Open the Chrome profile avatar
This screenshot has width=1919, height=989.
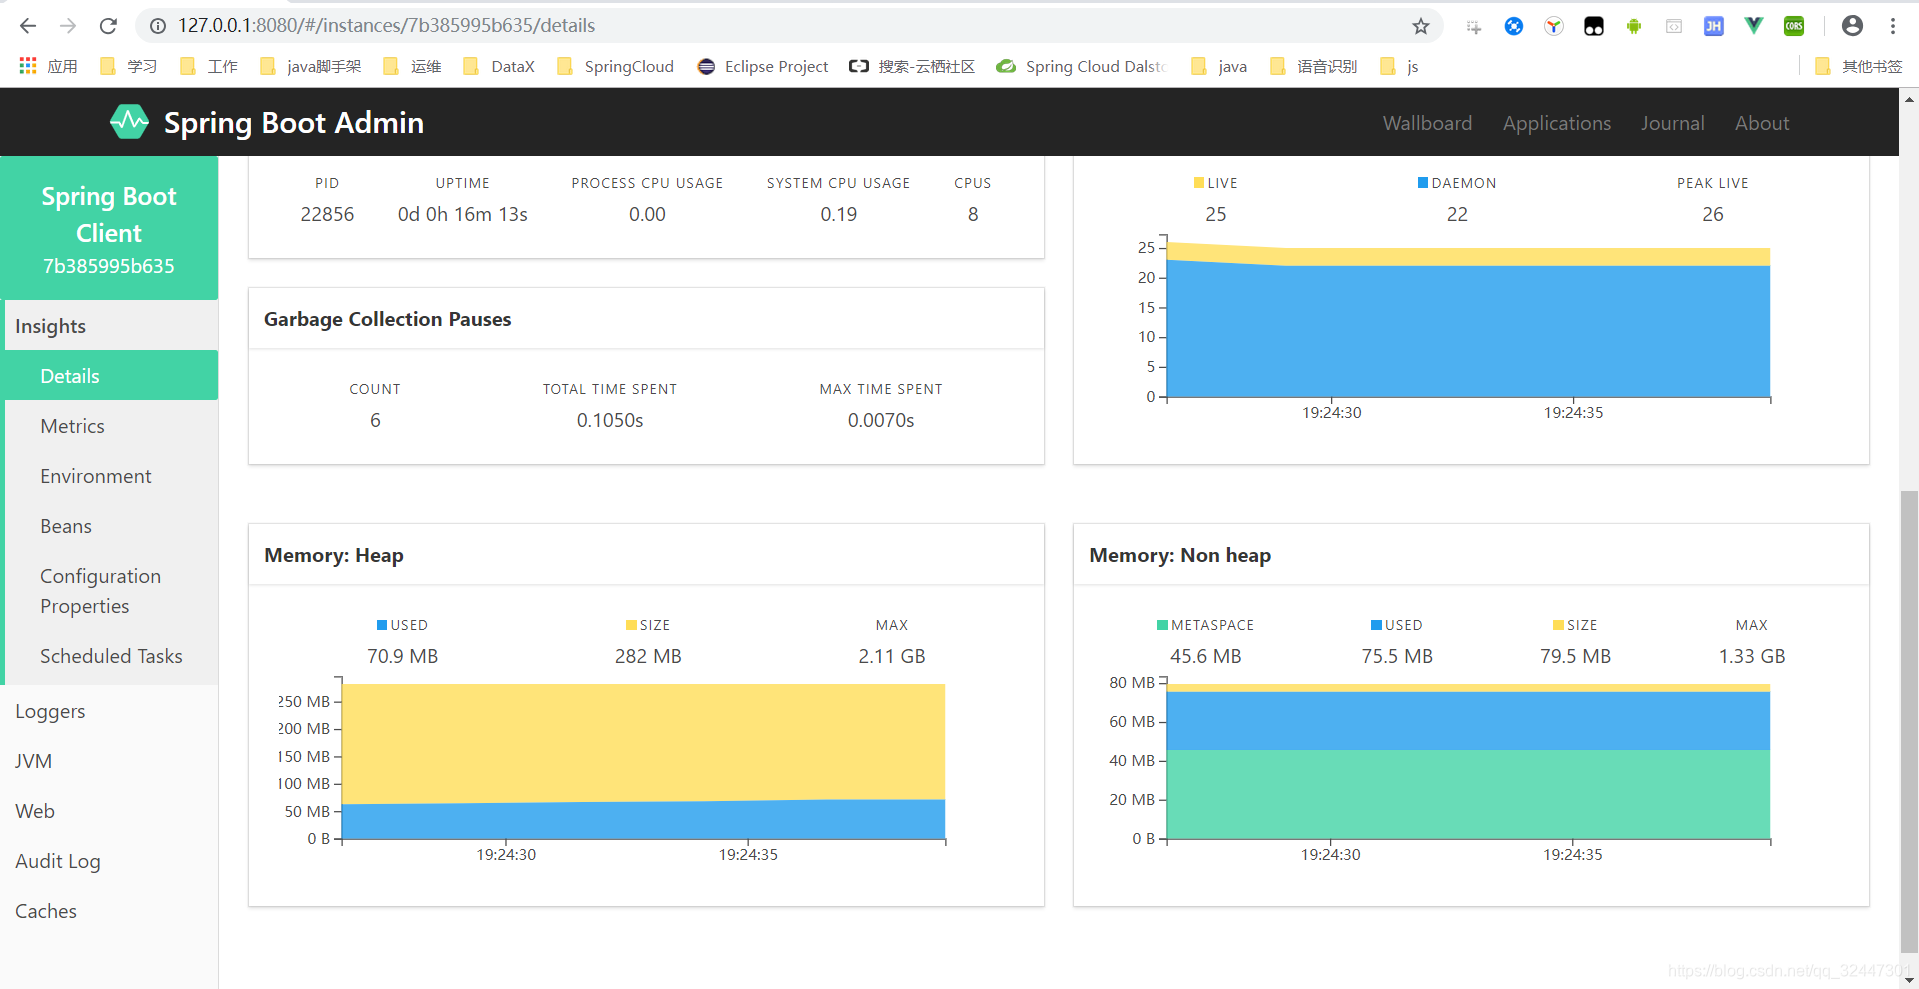(1852, 26)
